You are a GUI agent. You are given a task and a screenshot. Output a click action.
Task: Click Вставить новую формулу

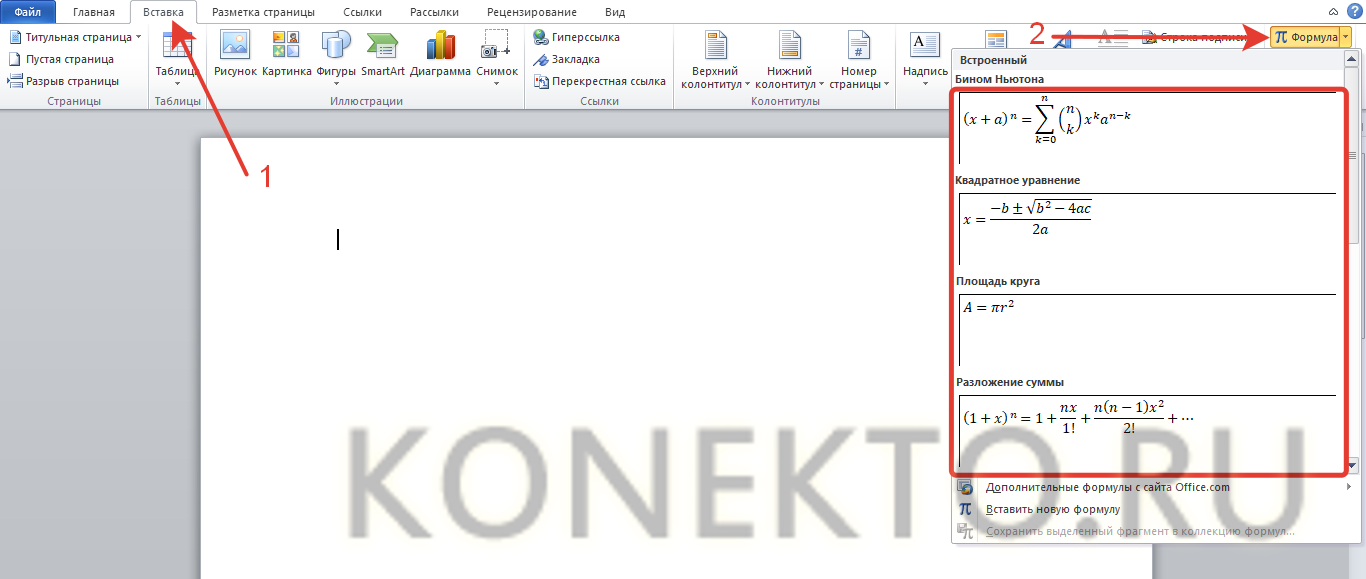coord(1052,509)
